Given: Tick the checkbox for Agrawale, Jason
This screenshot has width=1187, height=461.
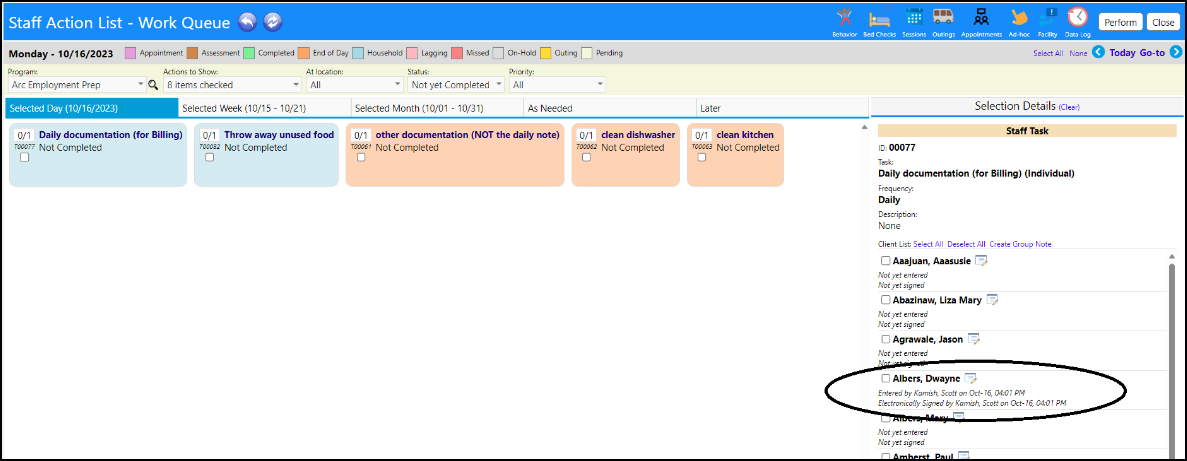Looking at the screenshot, I should pos(886,339).
